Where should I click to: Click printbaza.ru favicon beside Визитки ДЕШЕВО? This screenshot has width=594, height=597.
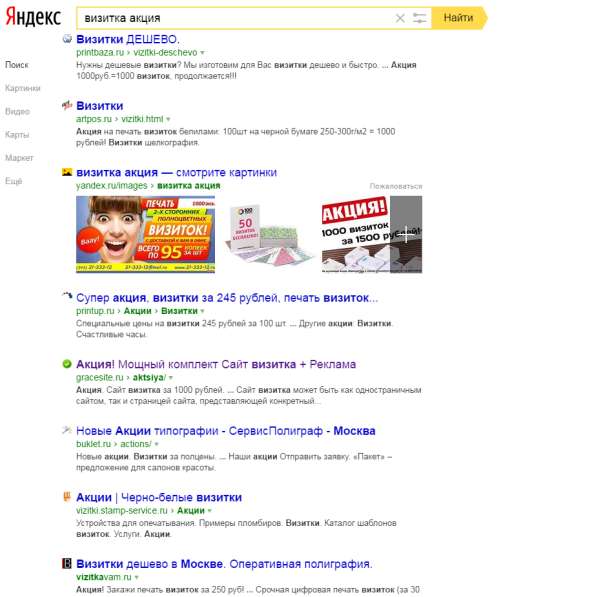pos(67,38)
